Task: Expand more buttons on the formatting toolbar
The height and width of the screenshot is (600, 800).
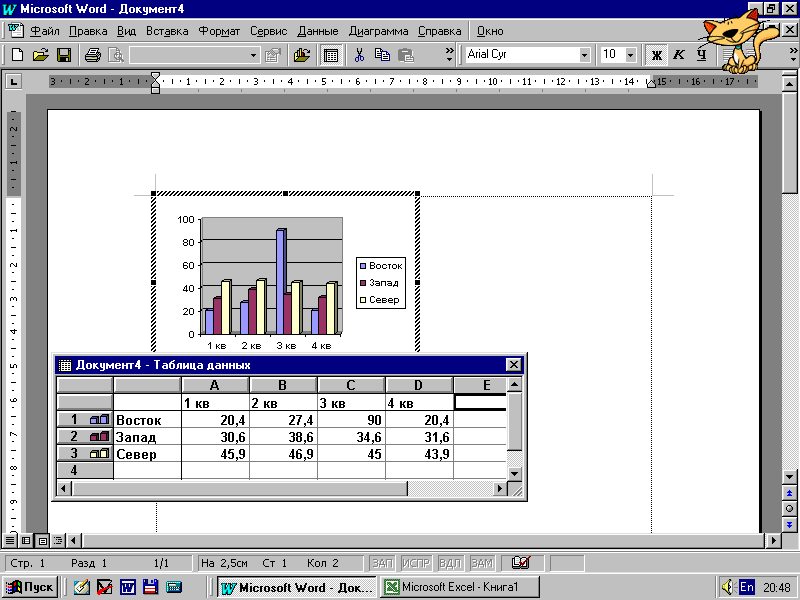Action: [x=793, y=55]
